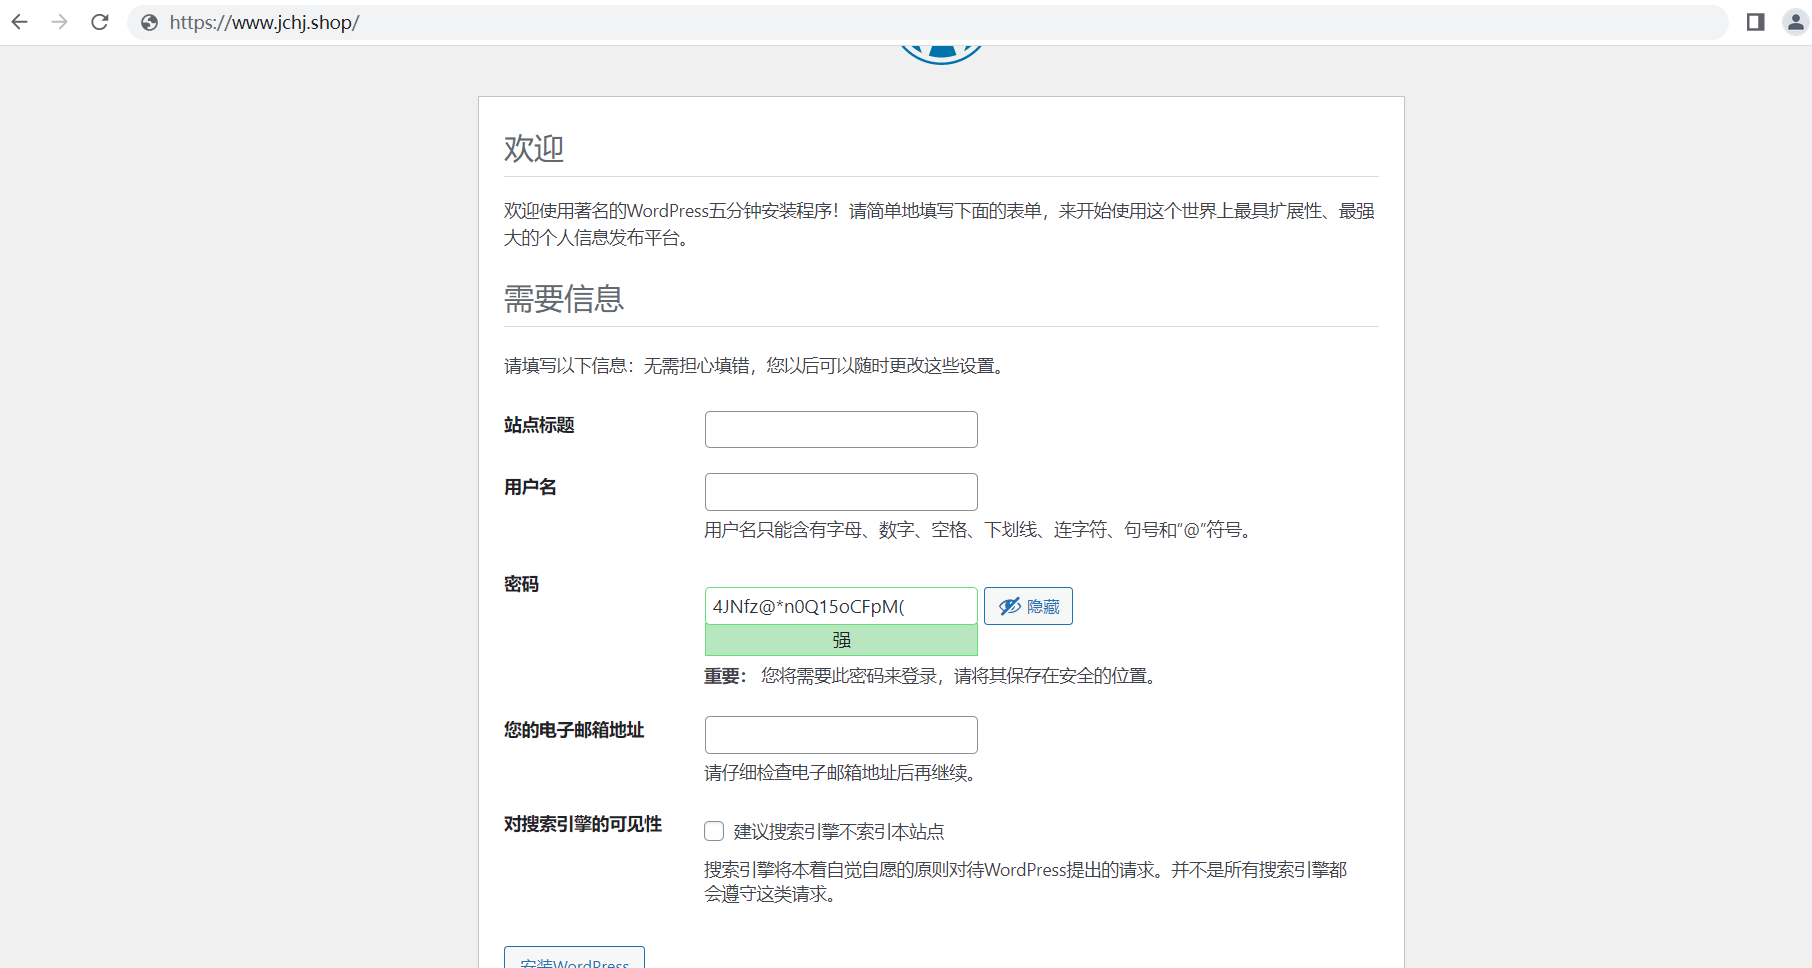Click the 用户名 label
The image size is (1812, 968).
coord(530,487)
